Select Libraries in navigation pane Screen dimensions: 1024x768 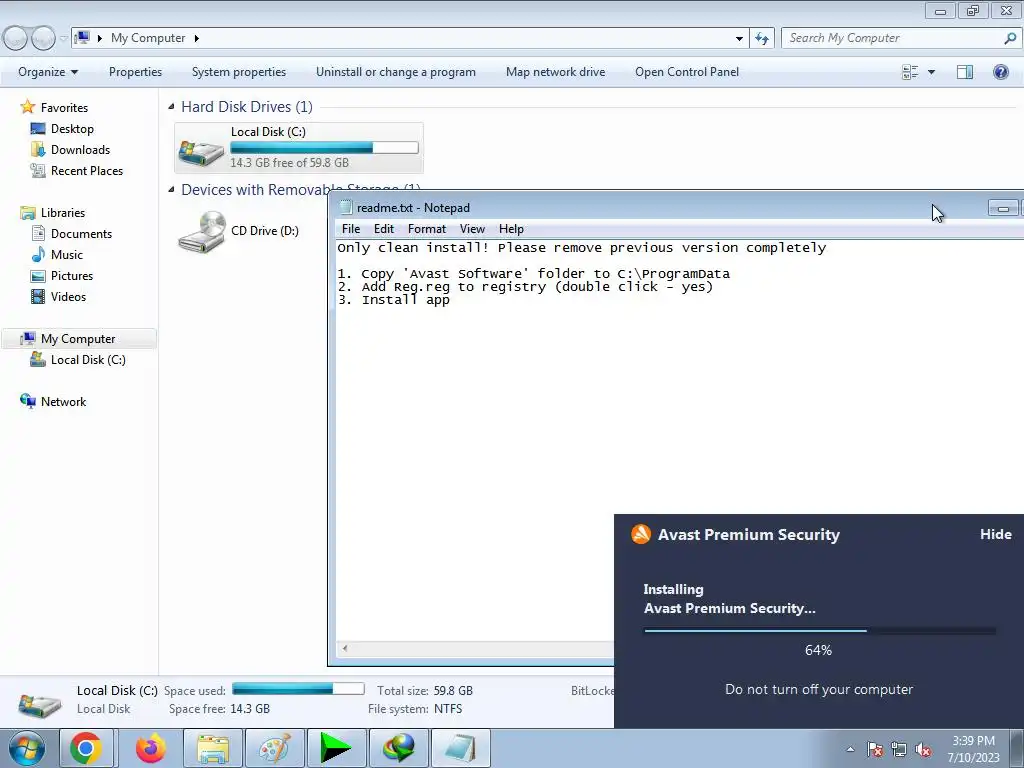[x=63, y=213]
